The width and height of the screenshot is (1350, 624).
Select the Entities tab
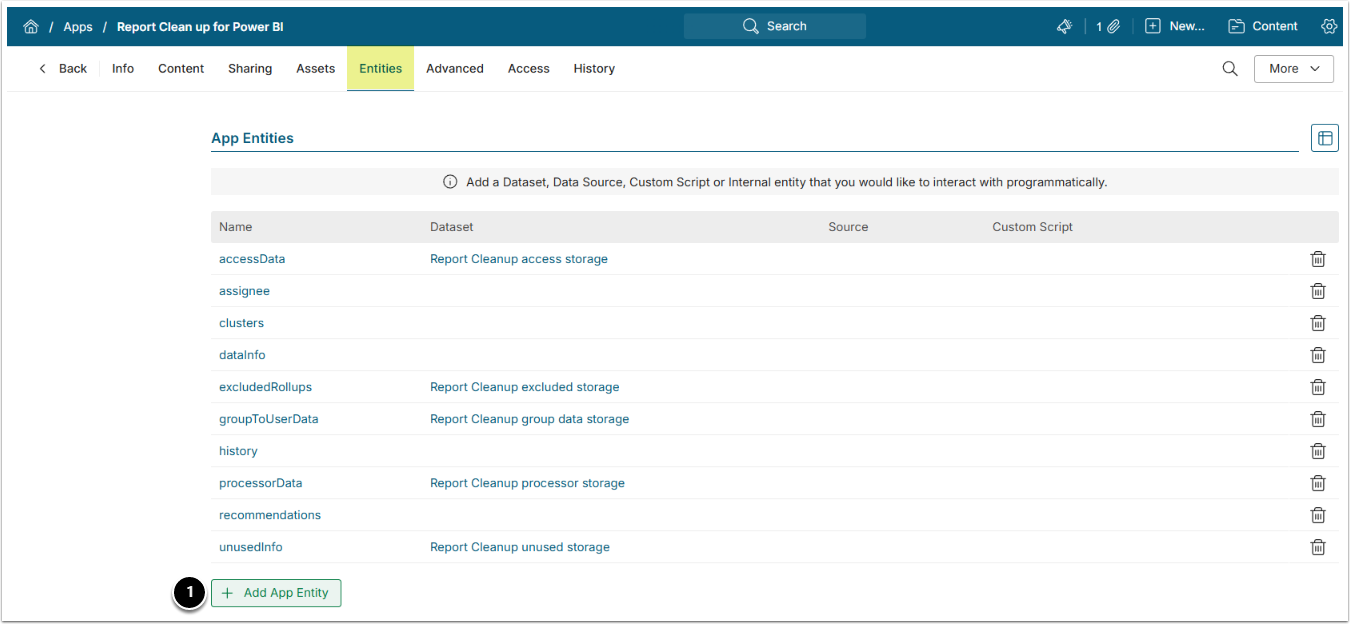pos(381,69)
